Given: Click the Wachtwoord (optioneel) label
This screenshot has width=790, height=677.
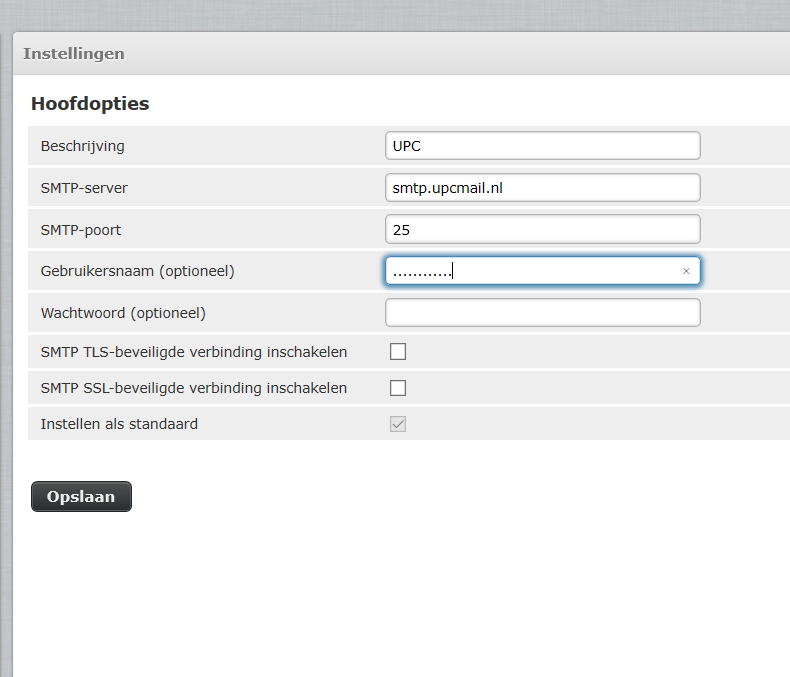Looking at the screenshot, I should (123, 313).
